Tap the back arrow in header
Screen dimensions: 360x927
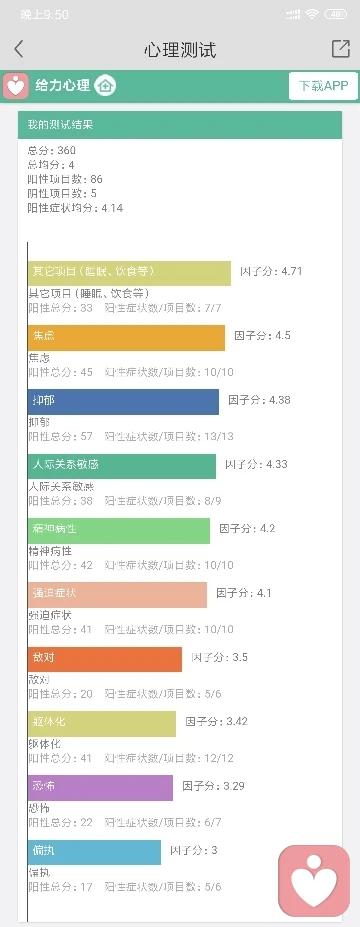19,49
